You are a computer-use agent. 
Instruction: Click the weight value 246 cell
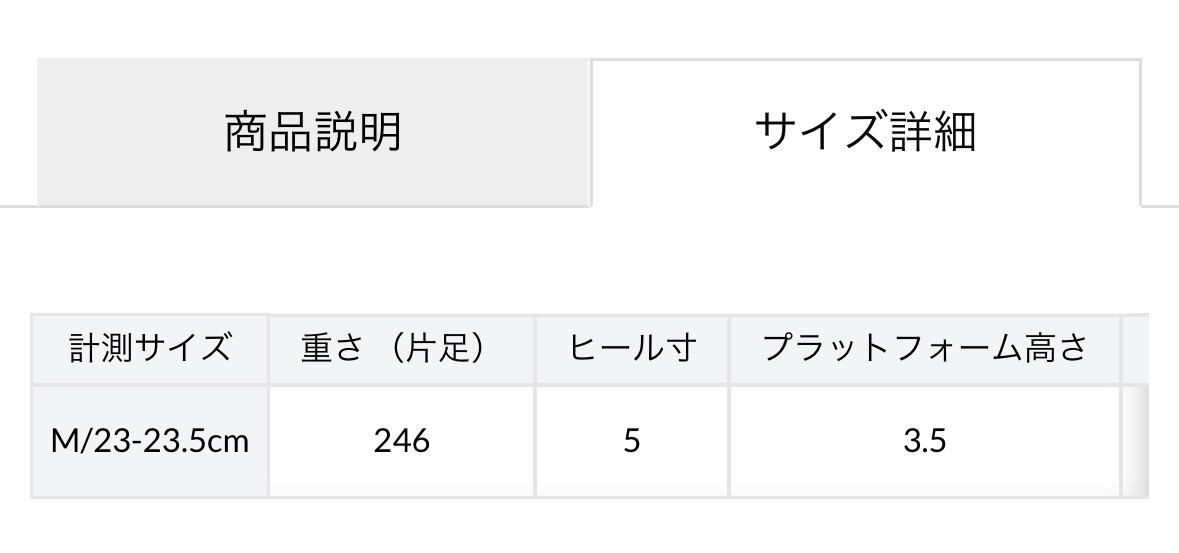point(401,440)
